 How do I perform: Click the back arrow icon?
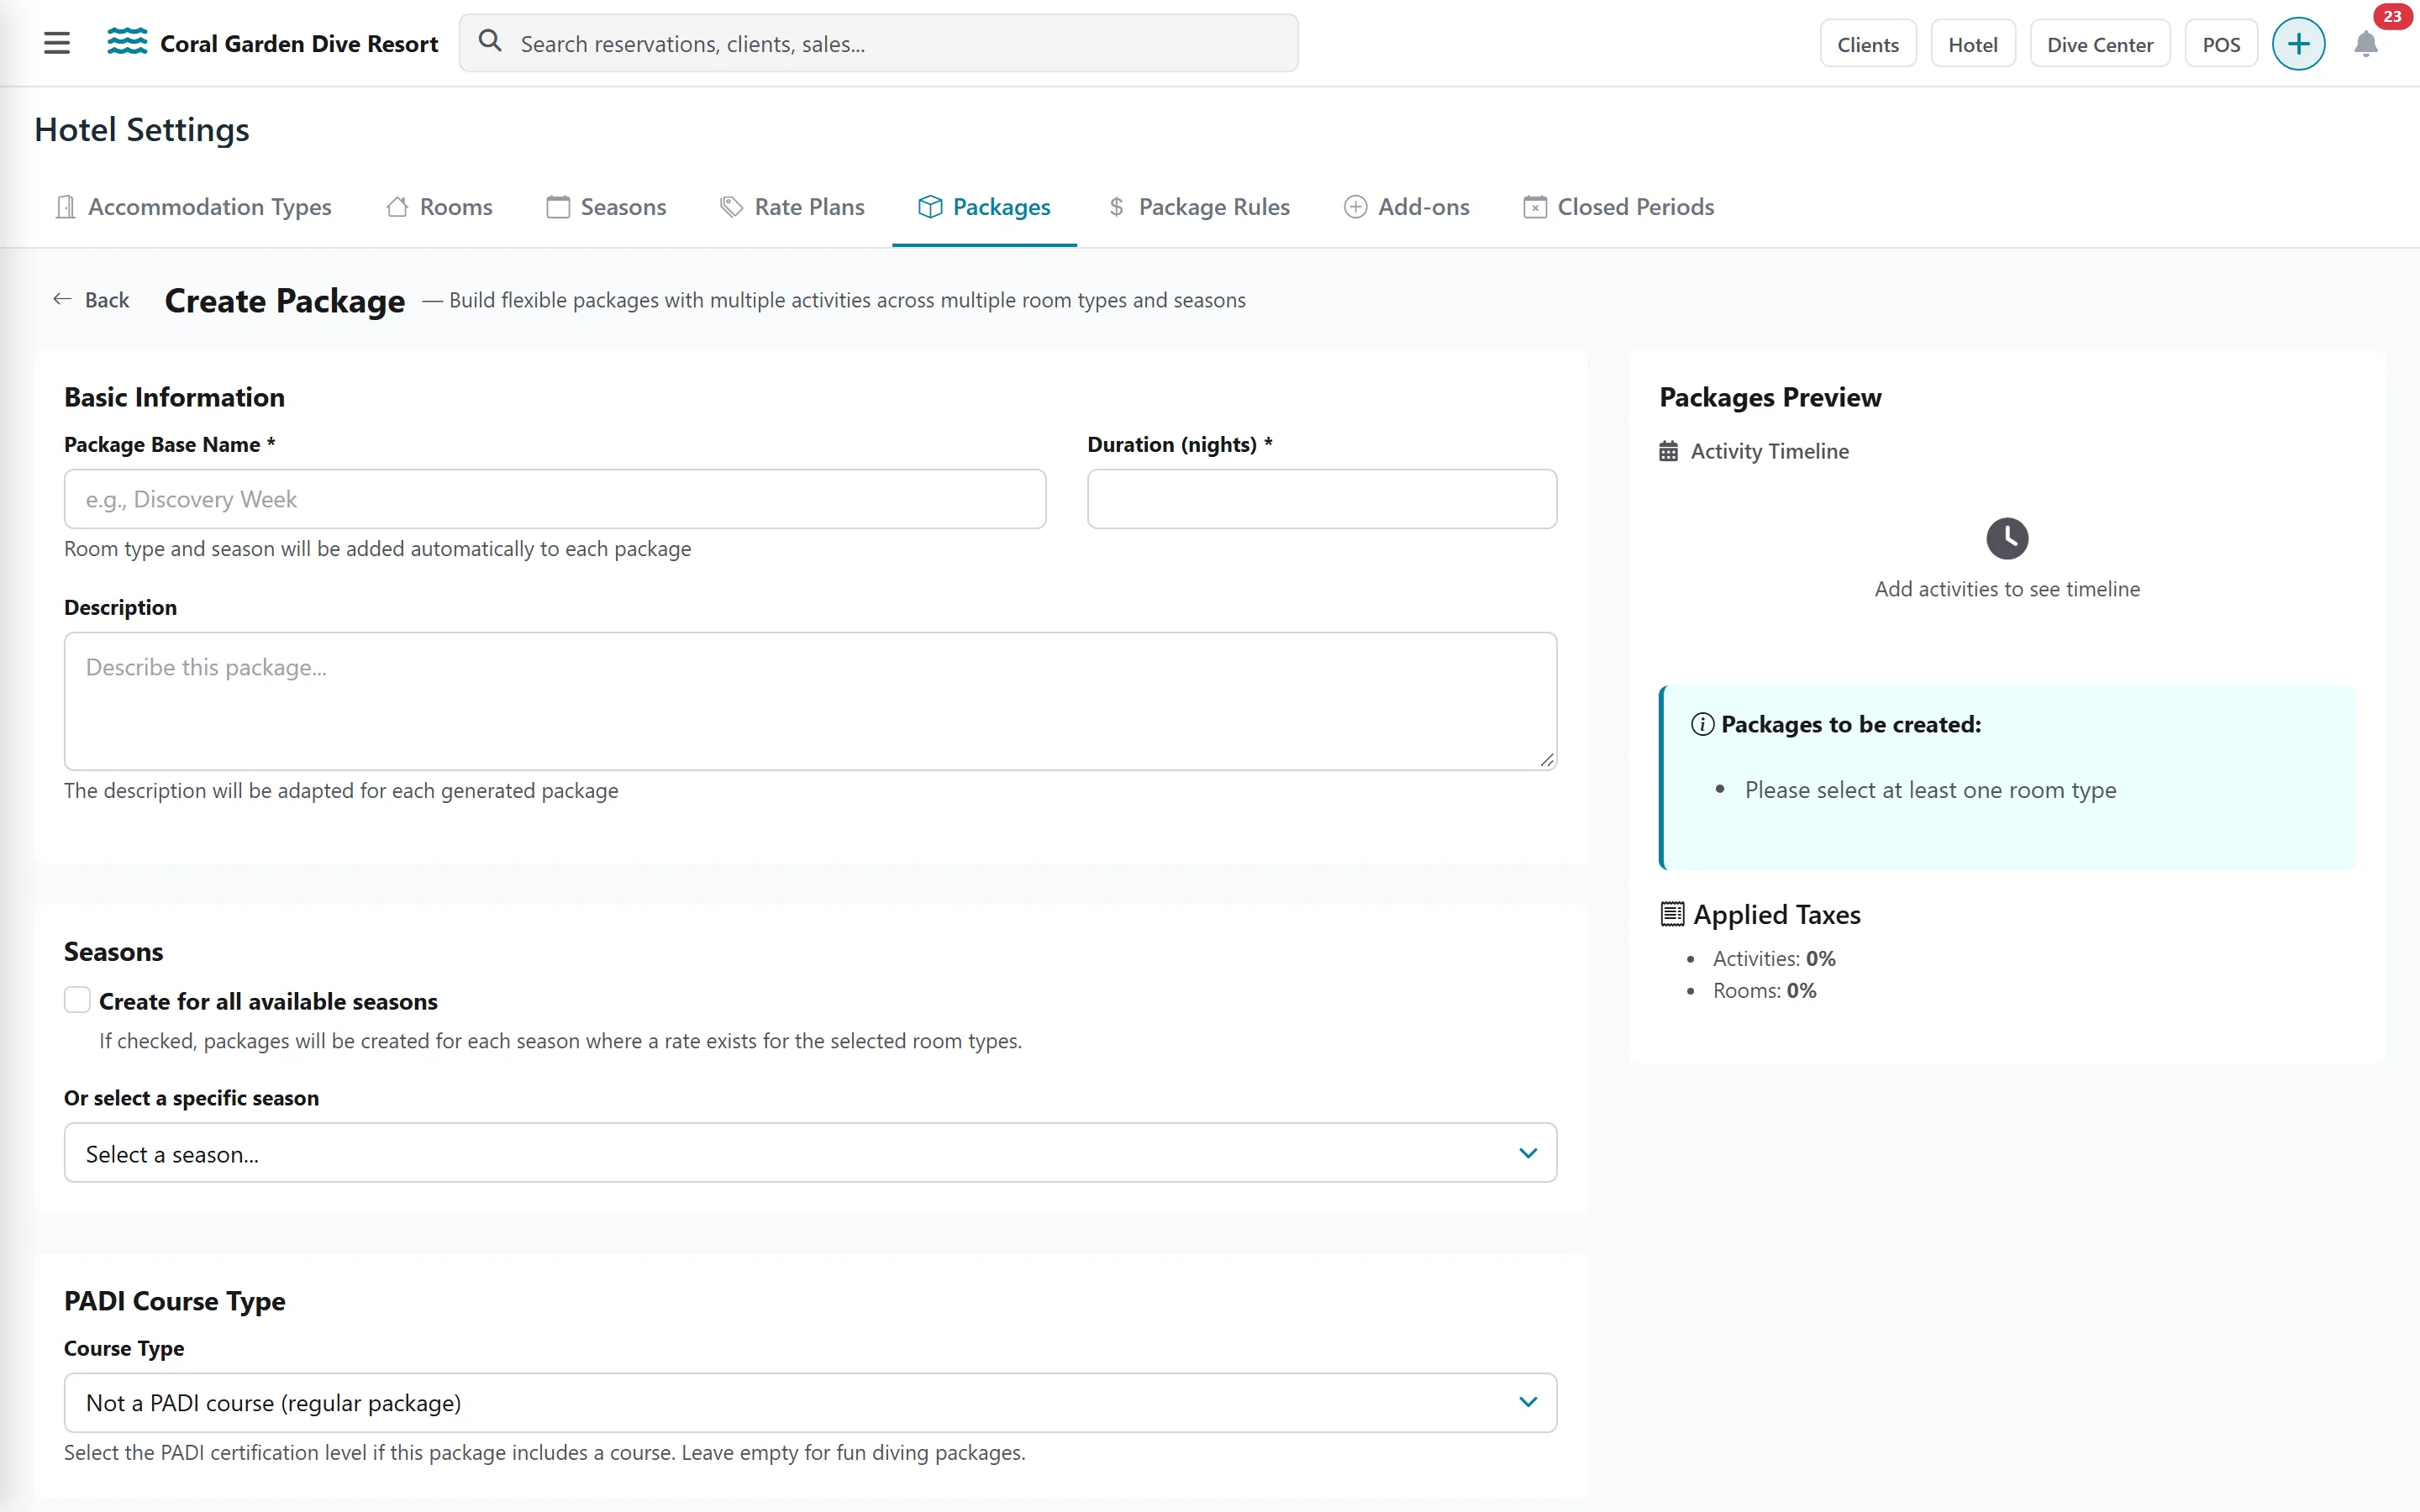pos(62,299)
